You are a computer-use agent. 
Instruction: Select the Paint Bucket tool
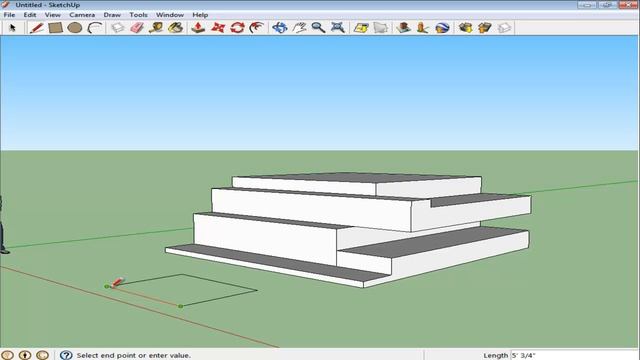coord(176,28)
